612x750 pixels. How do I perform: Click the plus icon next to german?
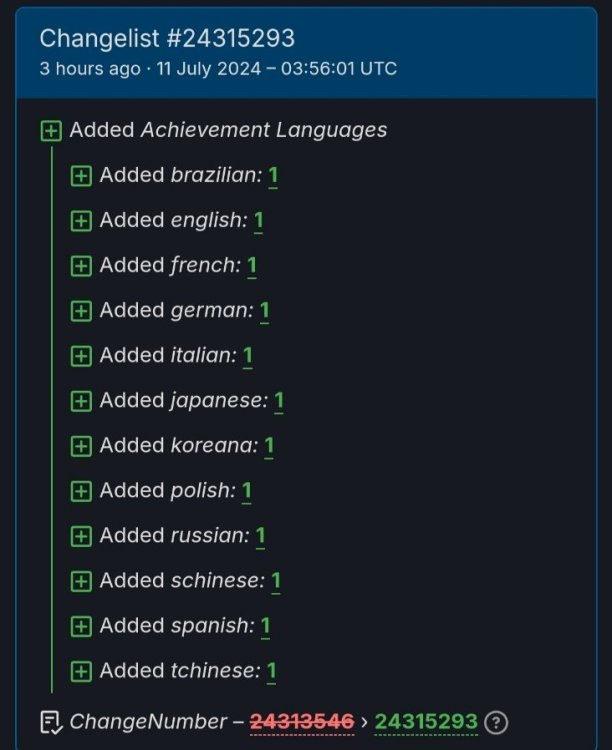pyautogui.click(x=81, y=311)
